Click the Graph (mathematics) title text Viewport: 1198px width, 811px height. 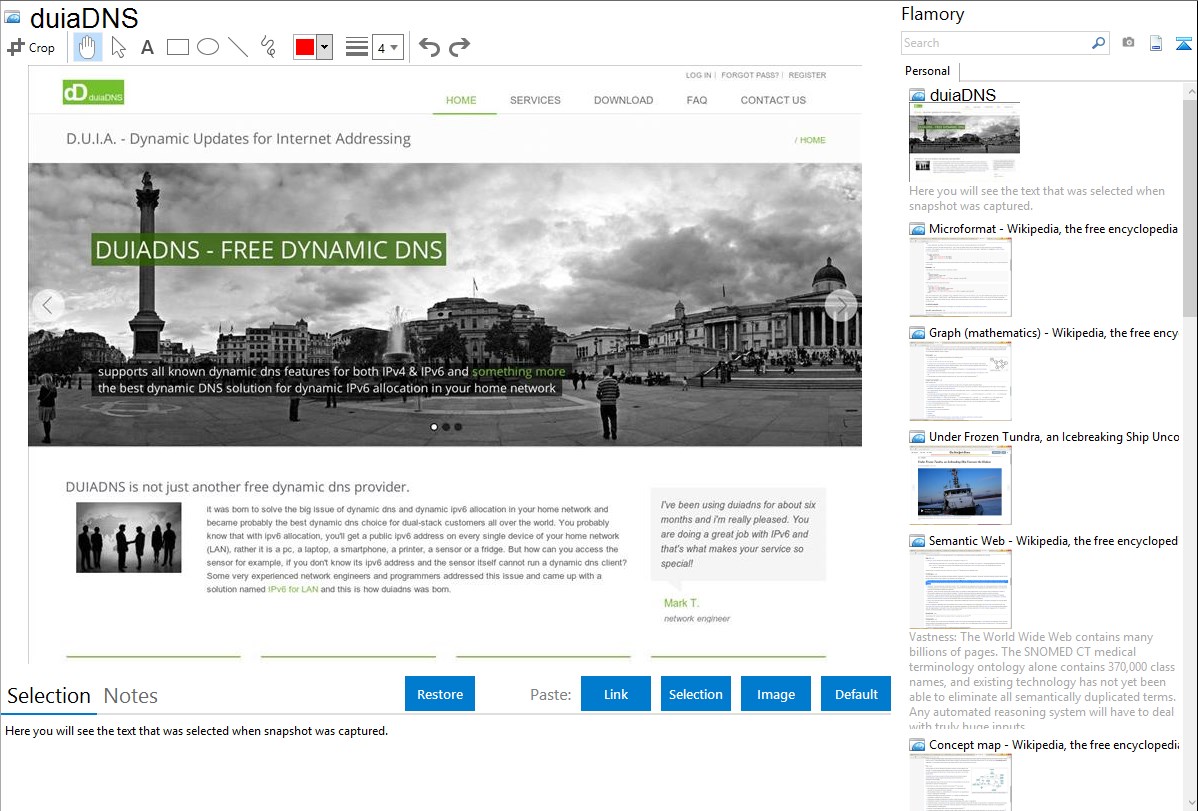(x=1053, y=333)
